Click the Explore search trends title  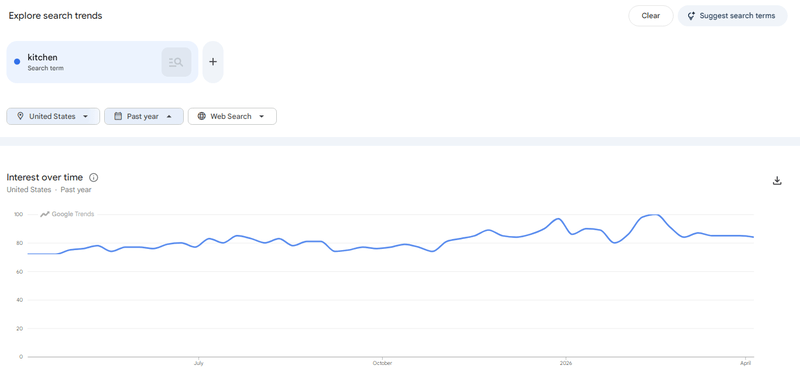pos(56,16)
